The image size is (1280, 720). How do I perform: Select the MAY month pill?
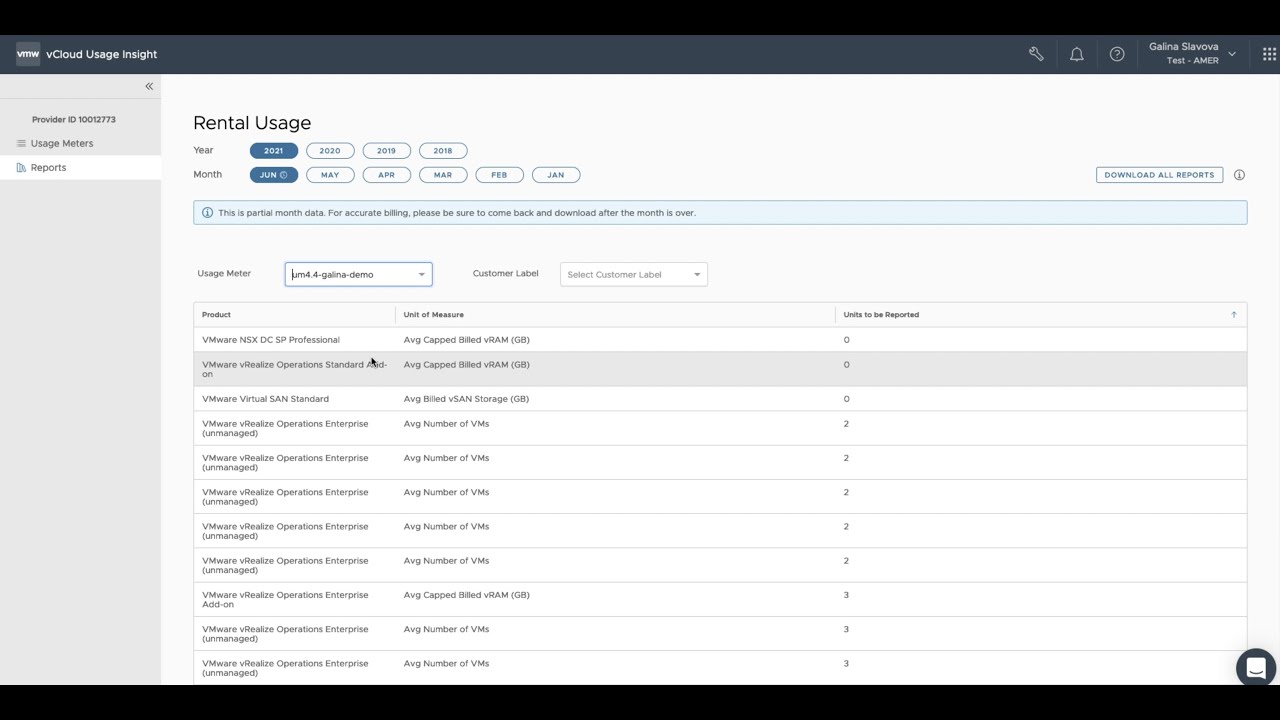pos(330,175)
